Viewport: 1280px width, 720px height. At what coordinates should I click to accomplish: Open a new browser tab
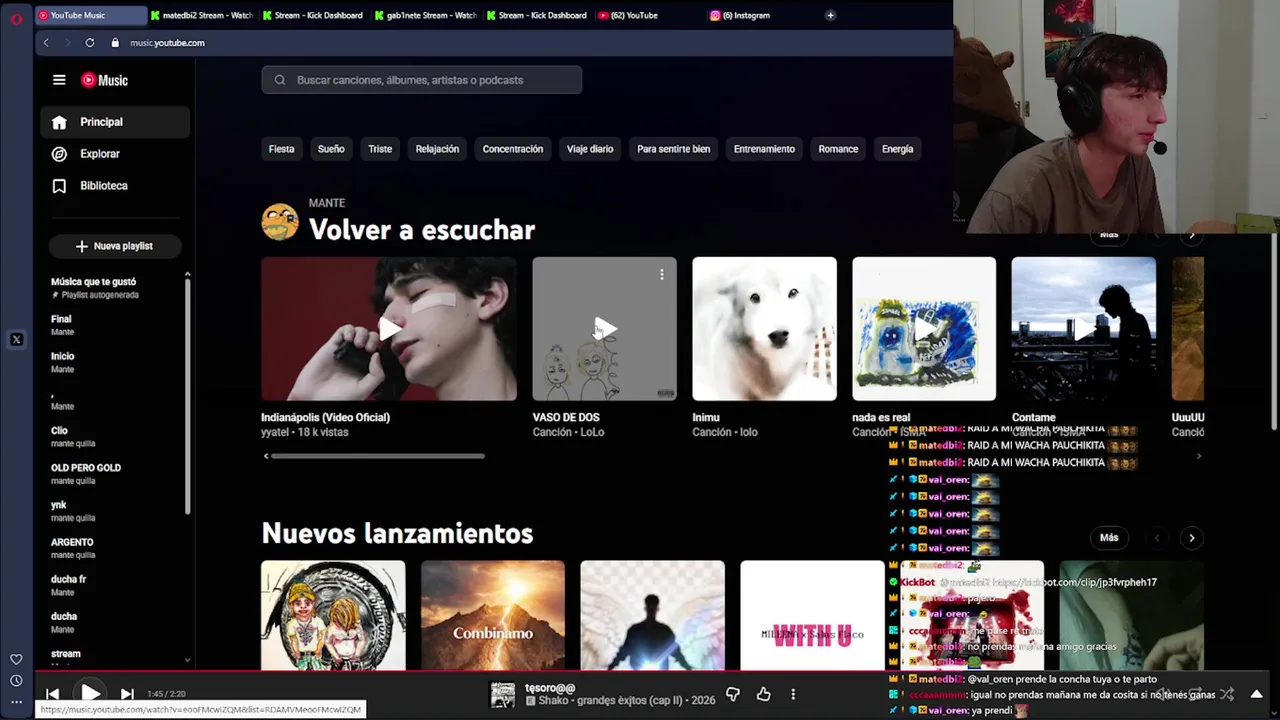(x=830, y=15)
